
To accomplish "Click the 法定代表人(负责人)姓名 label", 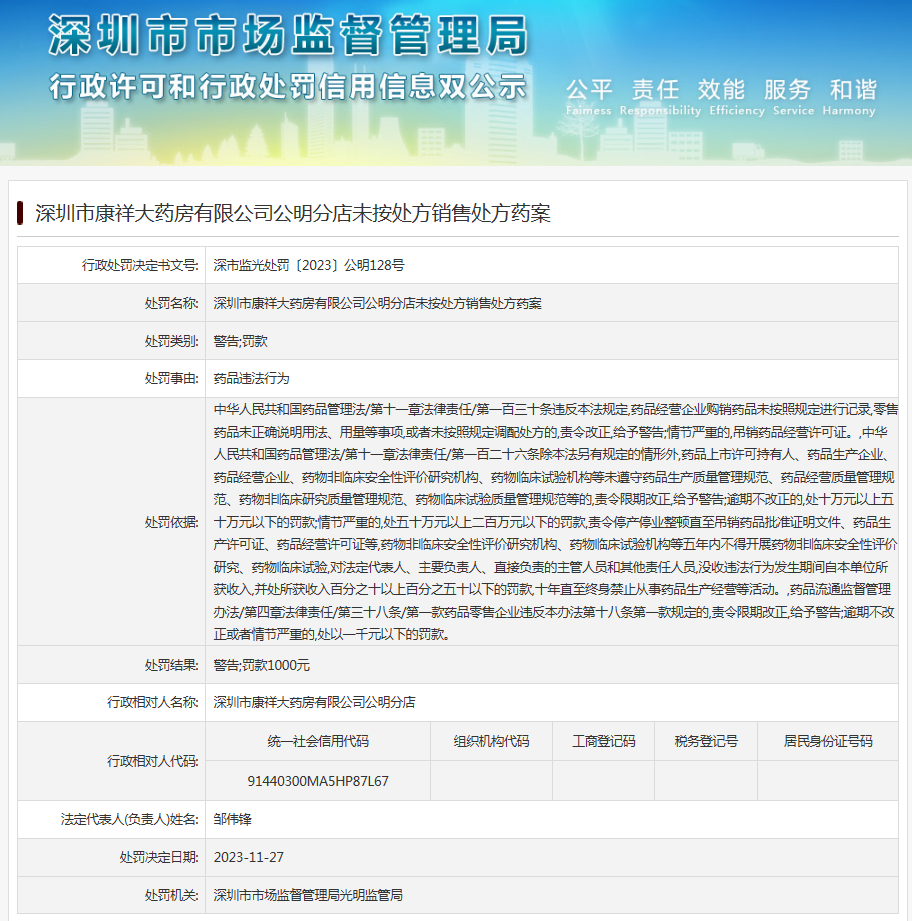I will (130, 819).
